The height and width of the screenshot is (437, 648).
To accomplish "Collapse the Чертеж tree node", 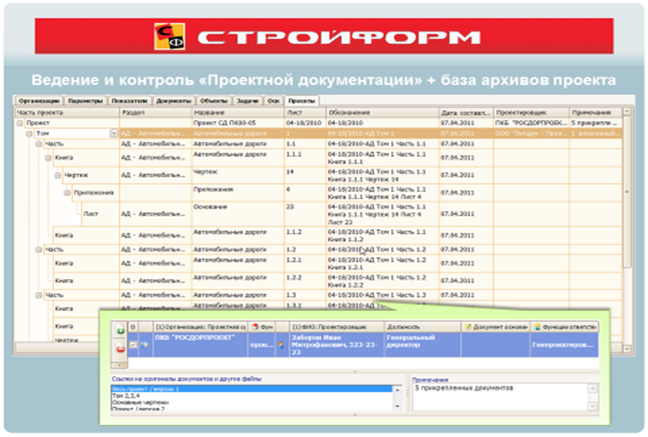I will tap(57, 175).
